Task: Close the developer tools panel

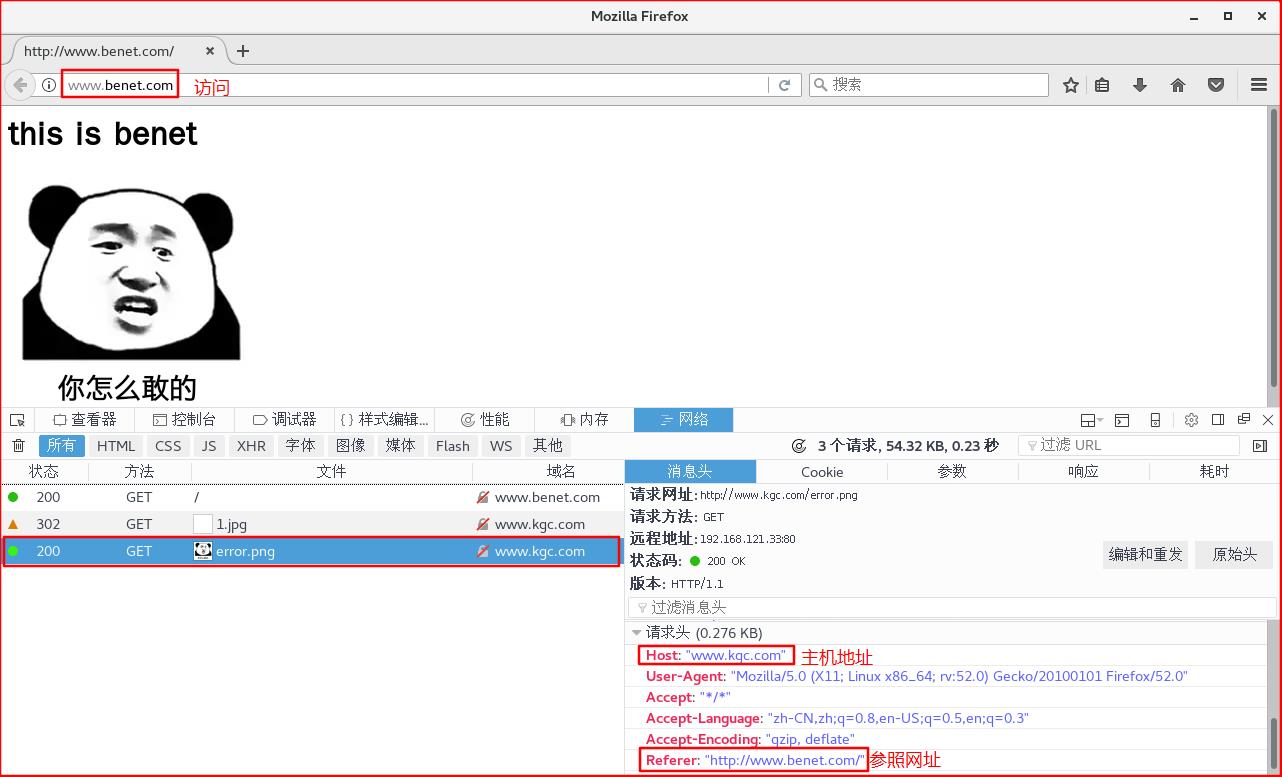Action: tap(1268, 420)
